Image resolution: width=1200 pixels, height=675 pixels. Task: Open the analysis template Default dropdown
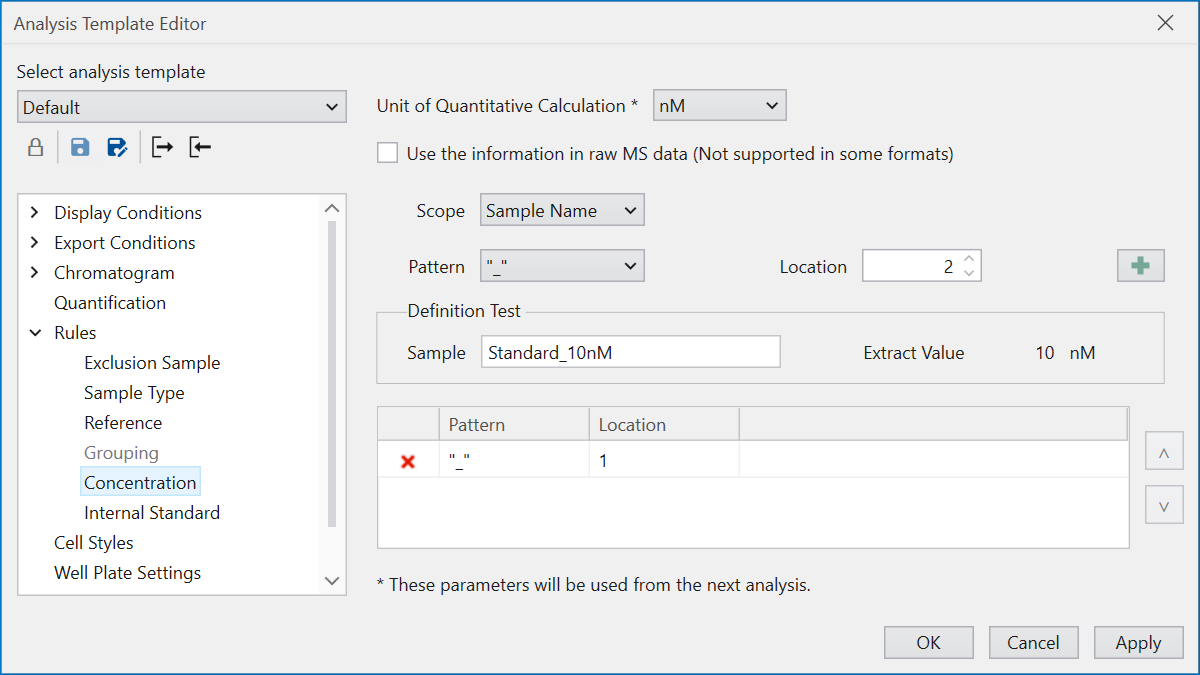pyautogui.click(x=181, y=107)
